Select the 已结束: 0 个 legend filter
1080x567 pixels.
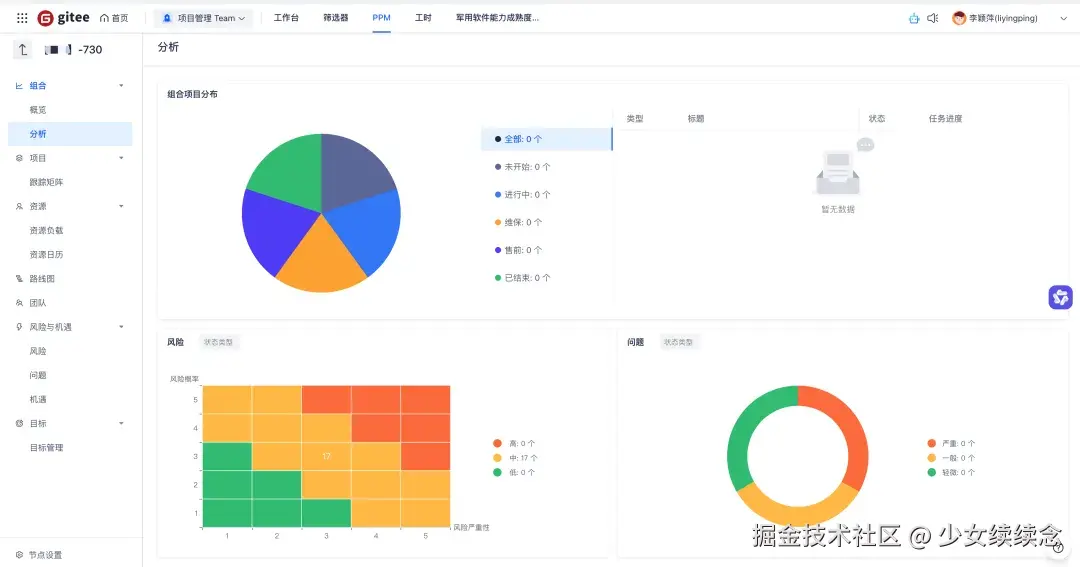[523, 278]
